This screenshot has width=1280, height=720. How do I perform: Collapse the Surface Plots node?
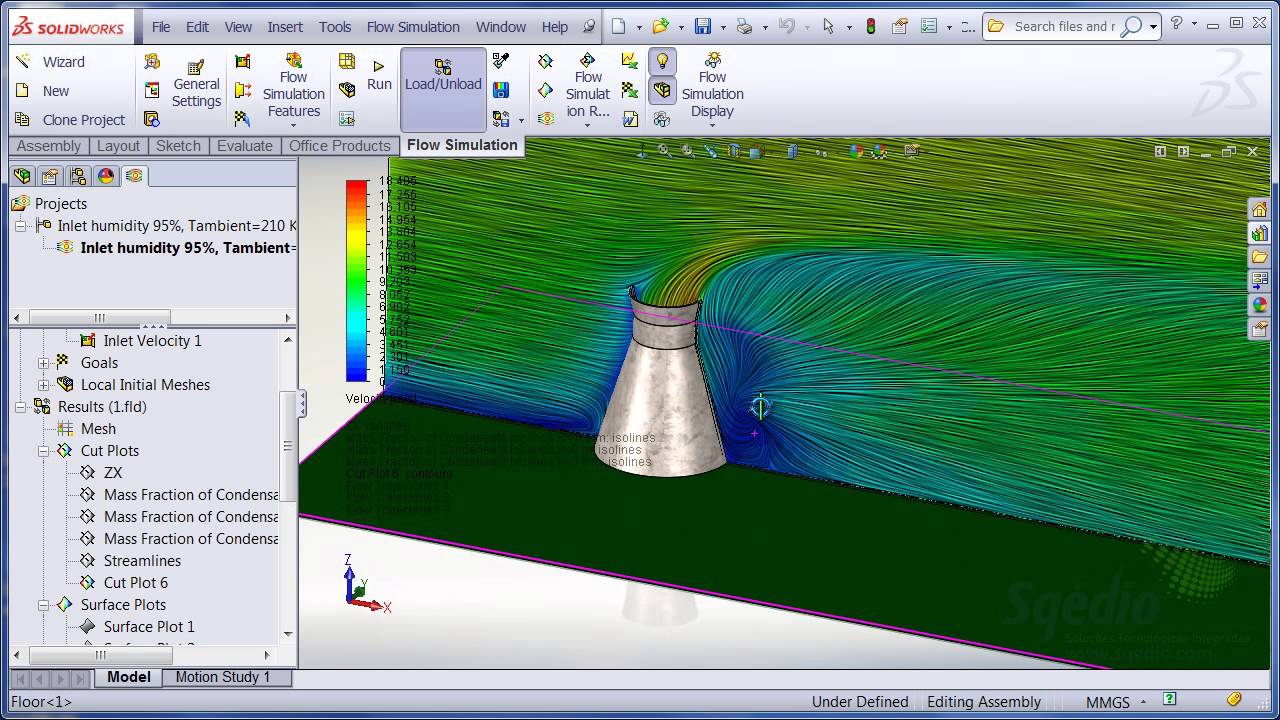tap(44, 605)
